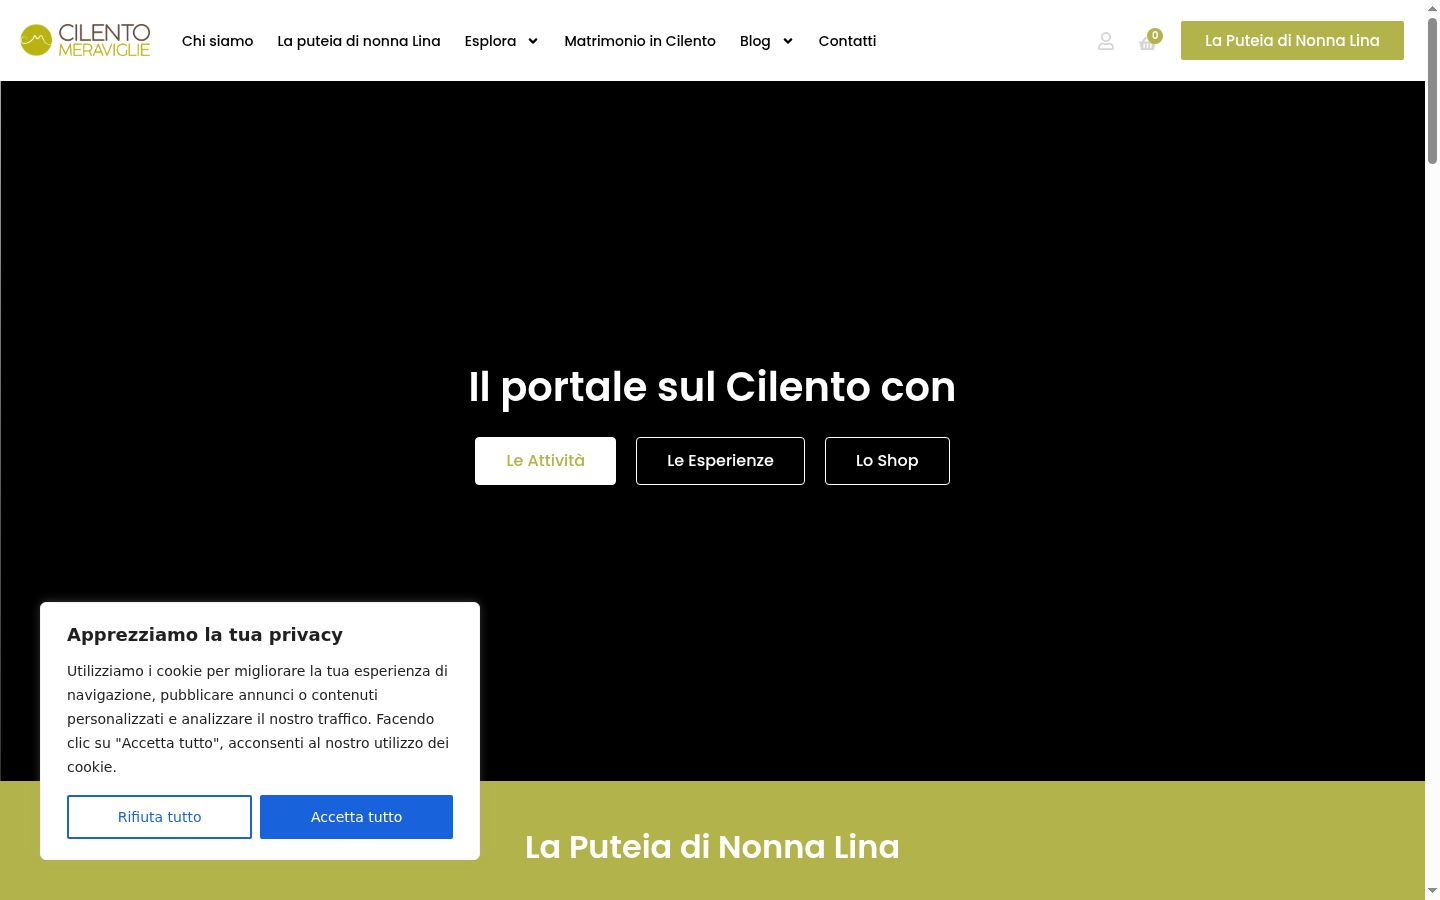Expand the Blog dropdown arrow
Viewport: 1440px width, 900px height.
click(788, 41)
